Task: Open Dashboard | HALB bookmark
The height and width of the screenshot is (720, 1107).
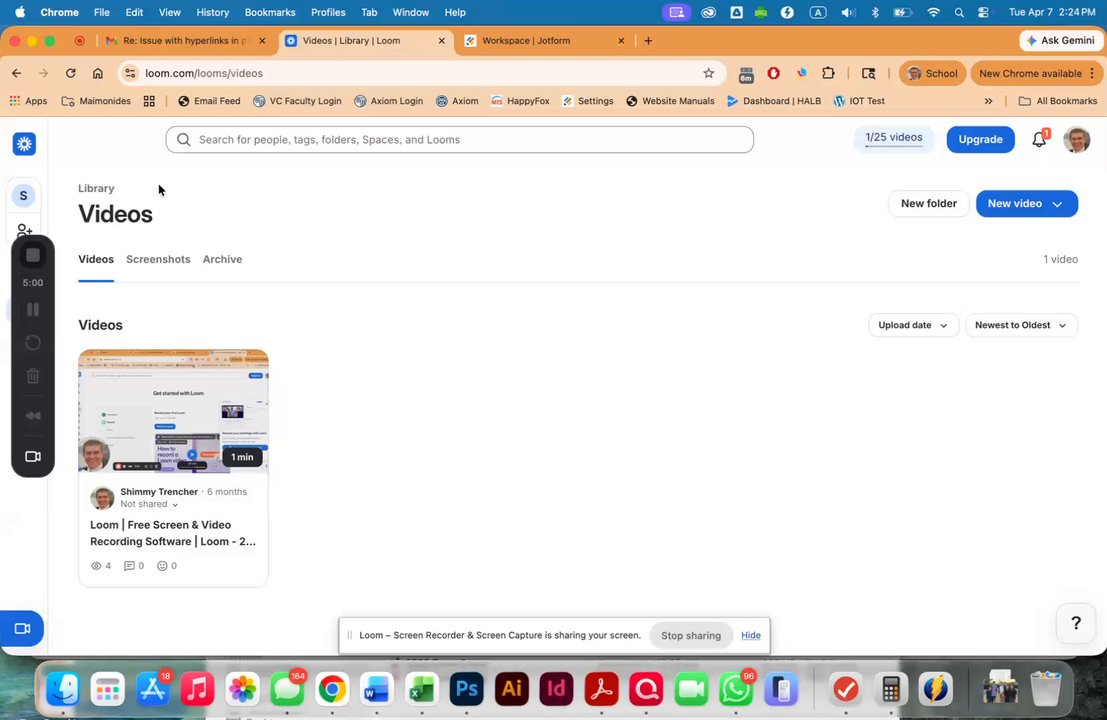Action: click(x=774, y=101)
